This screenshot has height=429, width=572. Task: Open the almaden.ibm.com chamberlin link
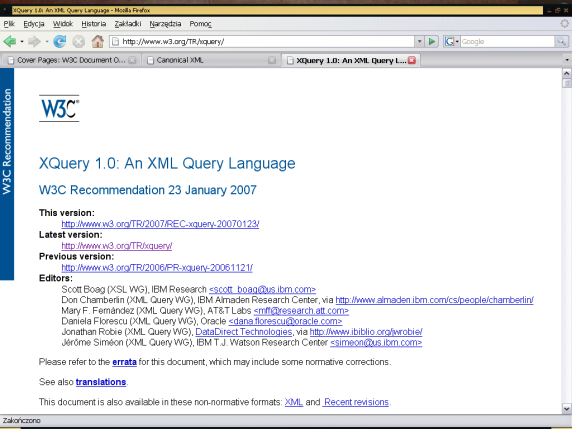pos(434,300)
